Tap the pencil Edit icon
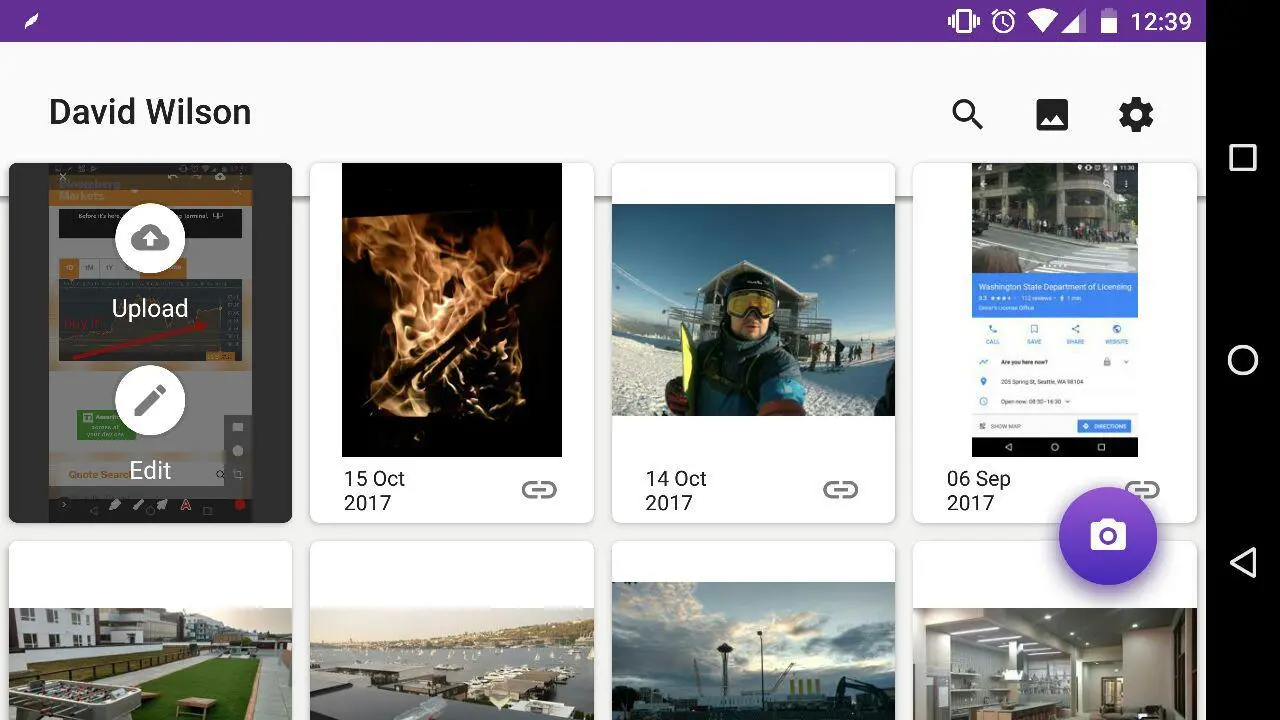The image size is (1280, 720). (150, 400)
